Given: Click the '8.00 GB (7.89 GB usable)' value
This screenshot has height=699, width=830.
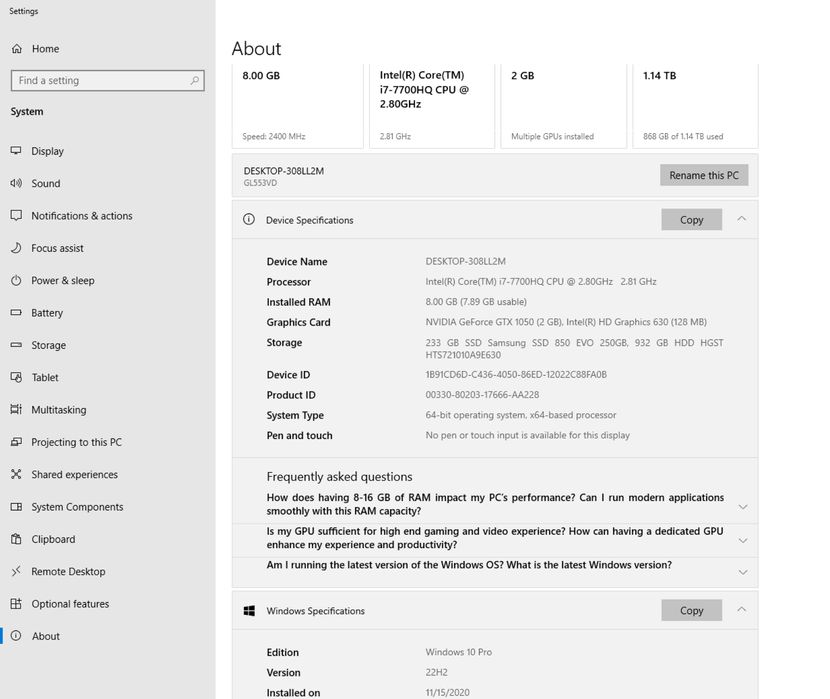Looking at the screenshot, I should (476, 302).
